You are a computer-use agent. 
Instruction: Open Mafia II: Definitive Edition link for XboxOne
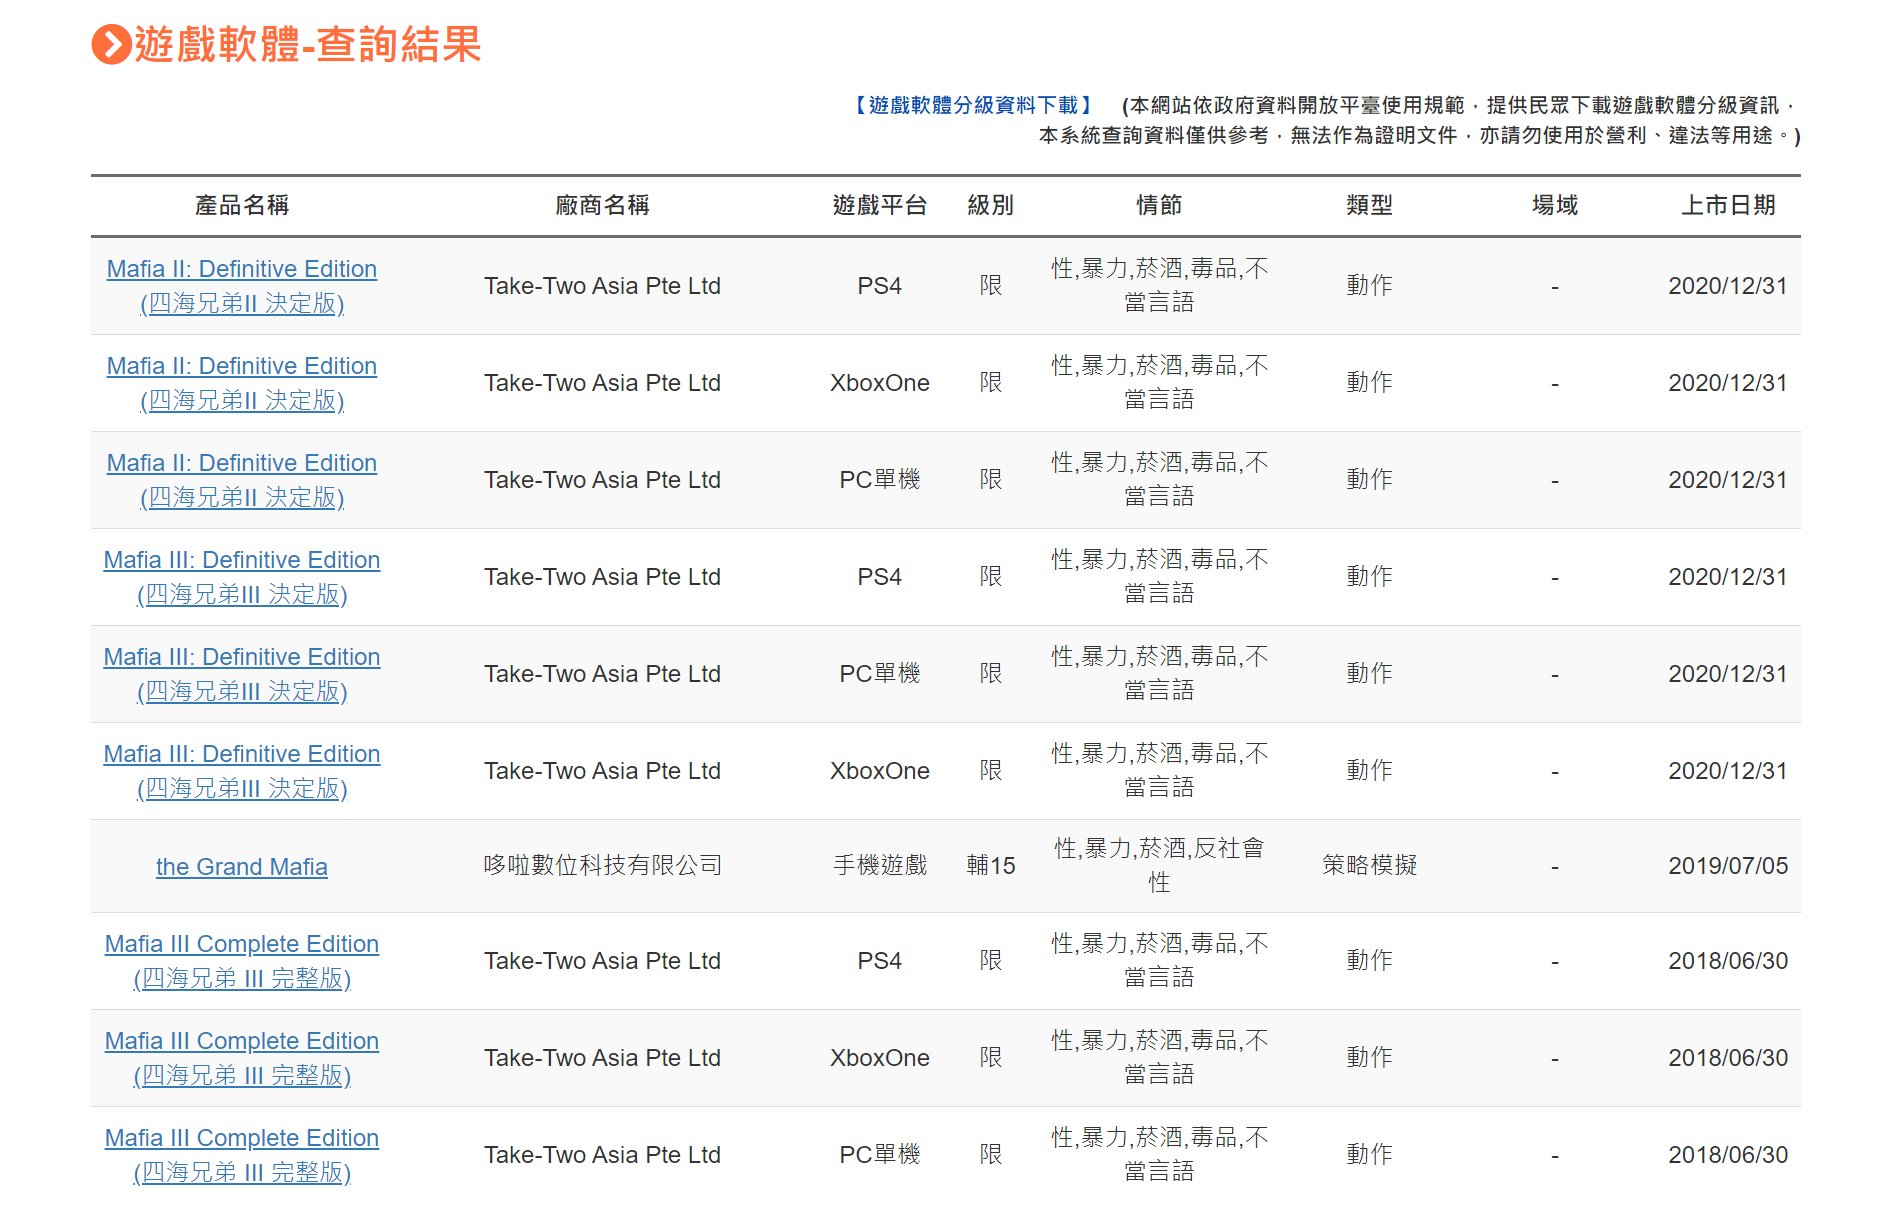point(242,367)
